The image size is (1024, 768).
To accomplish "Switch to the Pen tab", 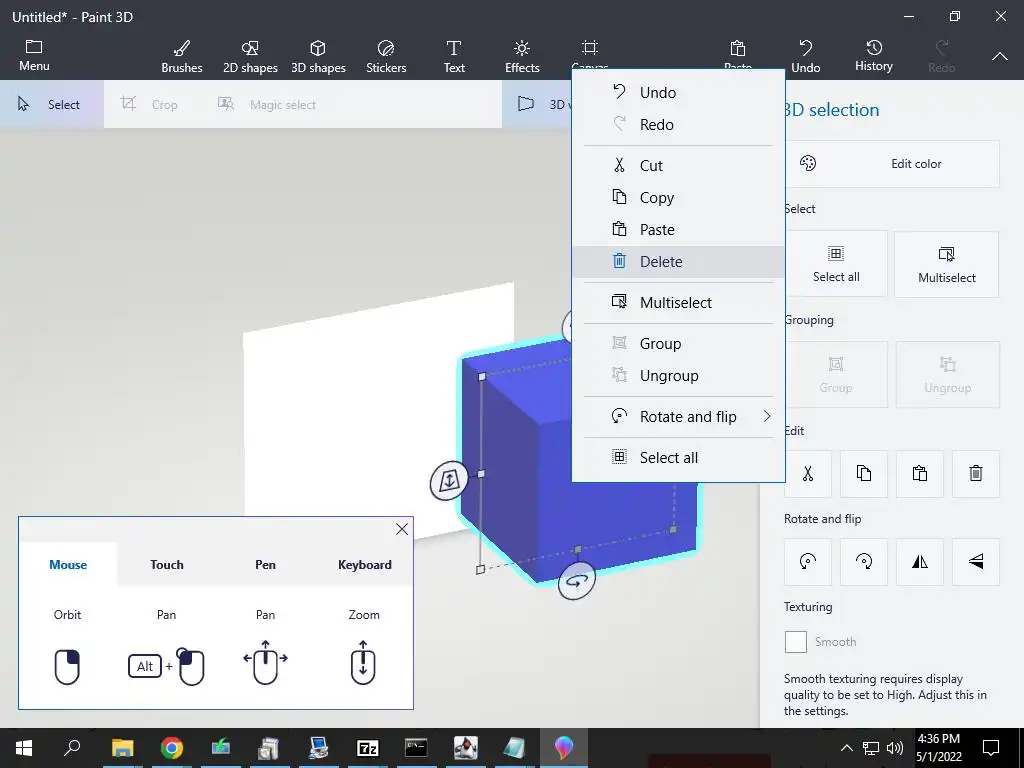I will [265, 564].
